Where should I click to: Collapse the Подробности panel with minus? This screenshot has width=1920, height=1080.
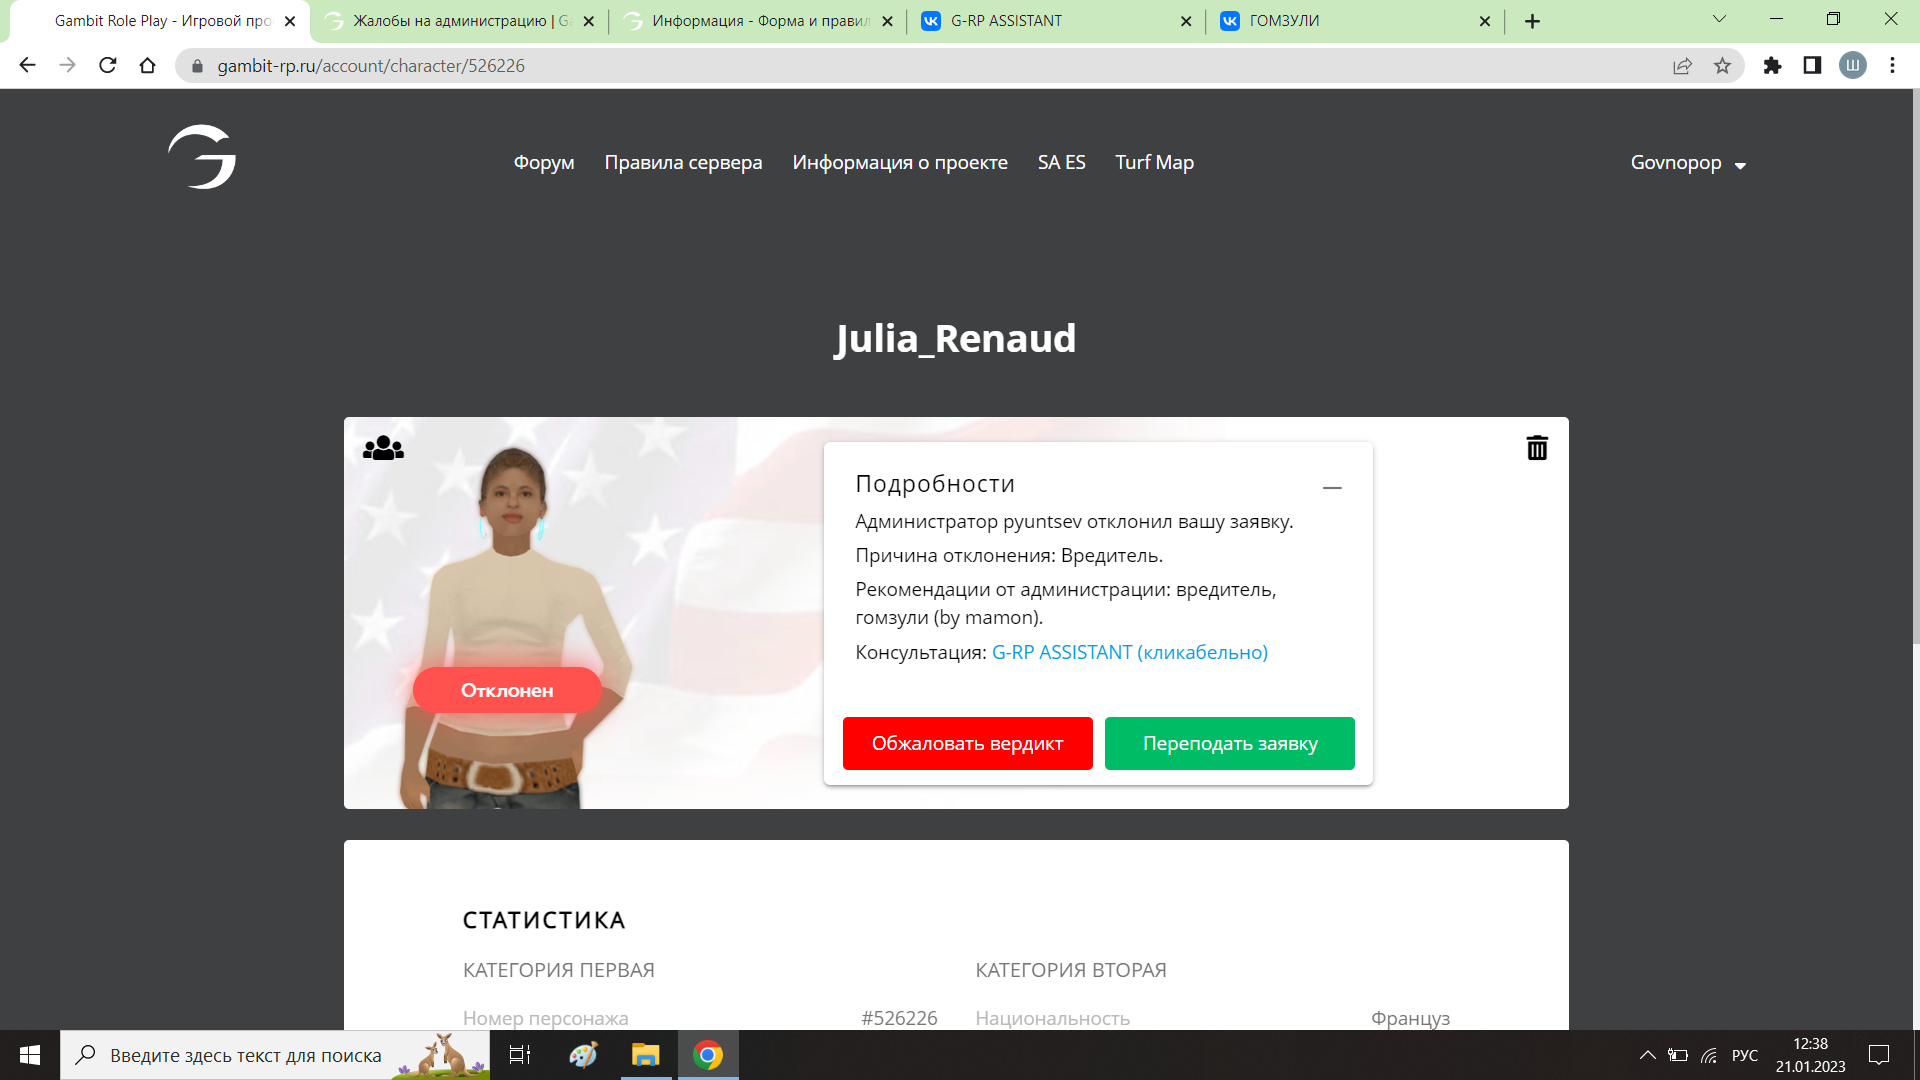tap(1332, 488)
